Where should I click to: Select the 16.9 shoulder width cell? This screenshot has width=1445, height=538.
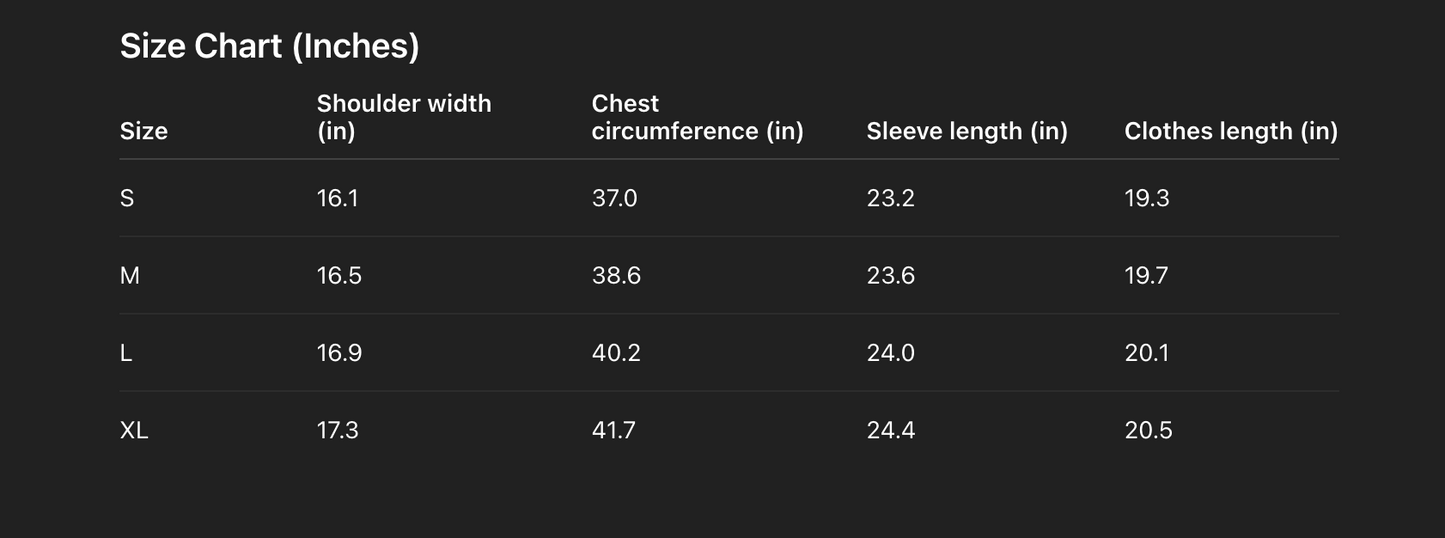click(339, 353)
